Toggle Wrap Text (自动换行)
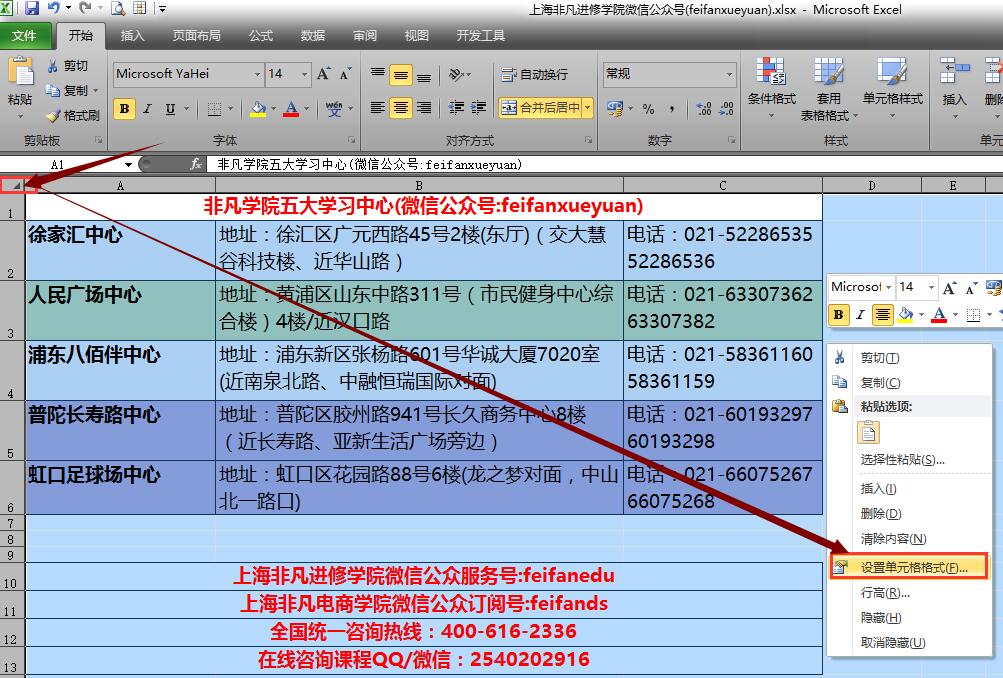Screen dimensions: 1003x678 point(535,74)
